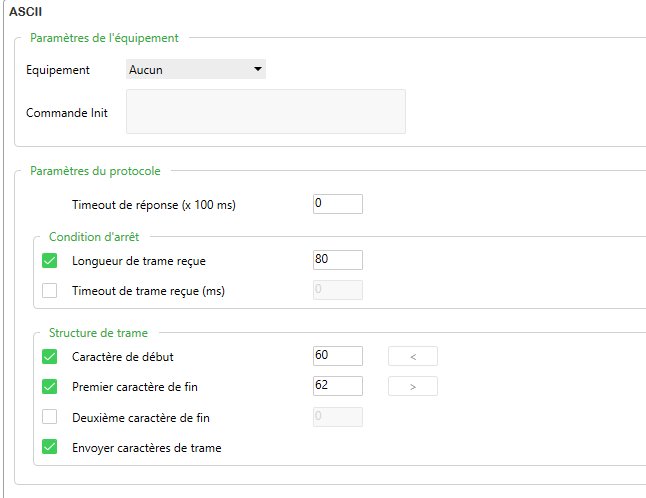646x498 pixels.
Task: Click the Timeout de trame reçue (ms) field
Action: coord(337,290)
